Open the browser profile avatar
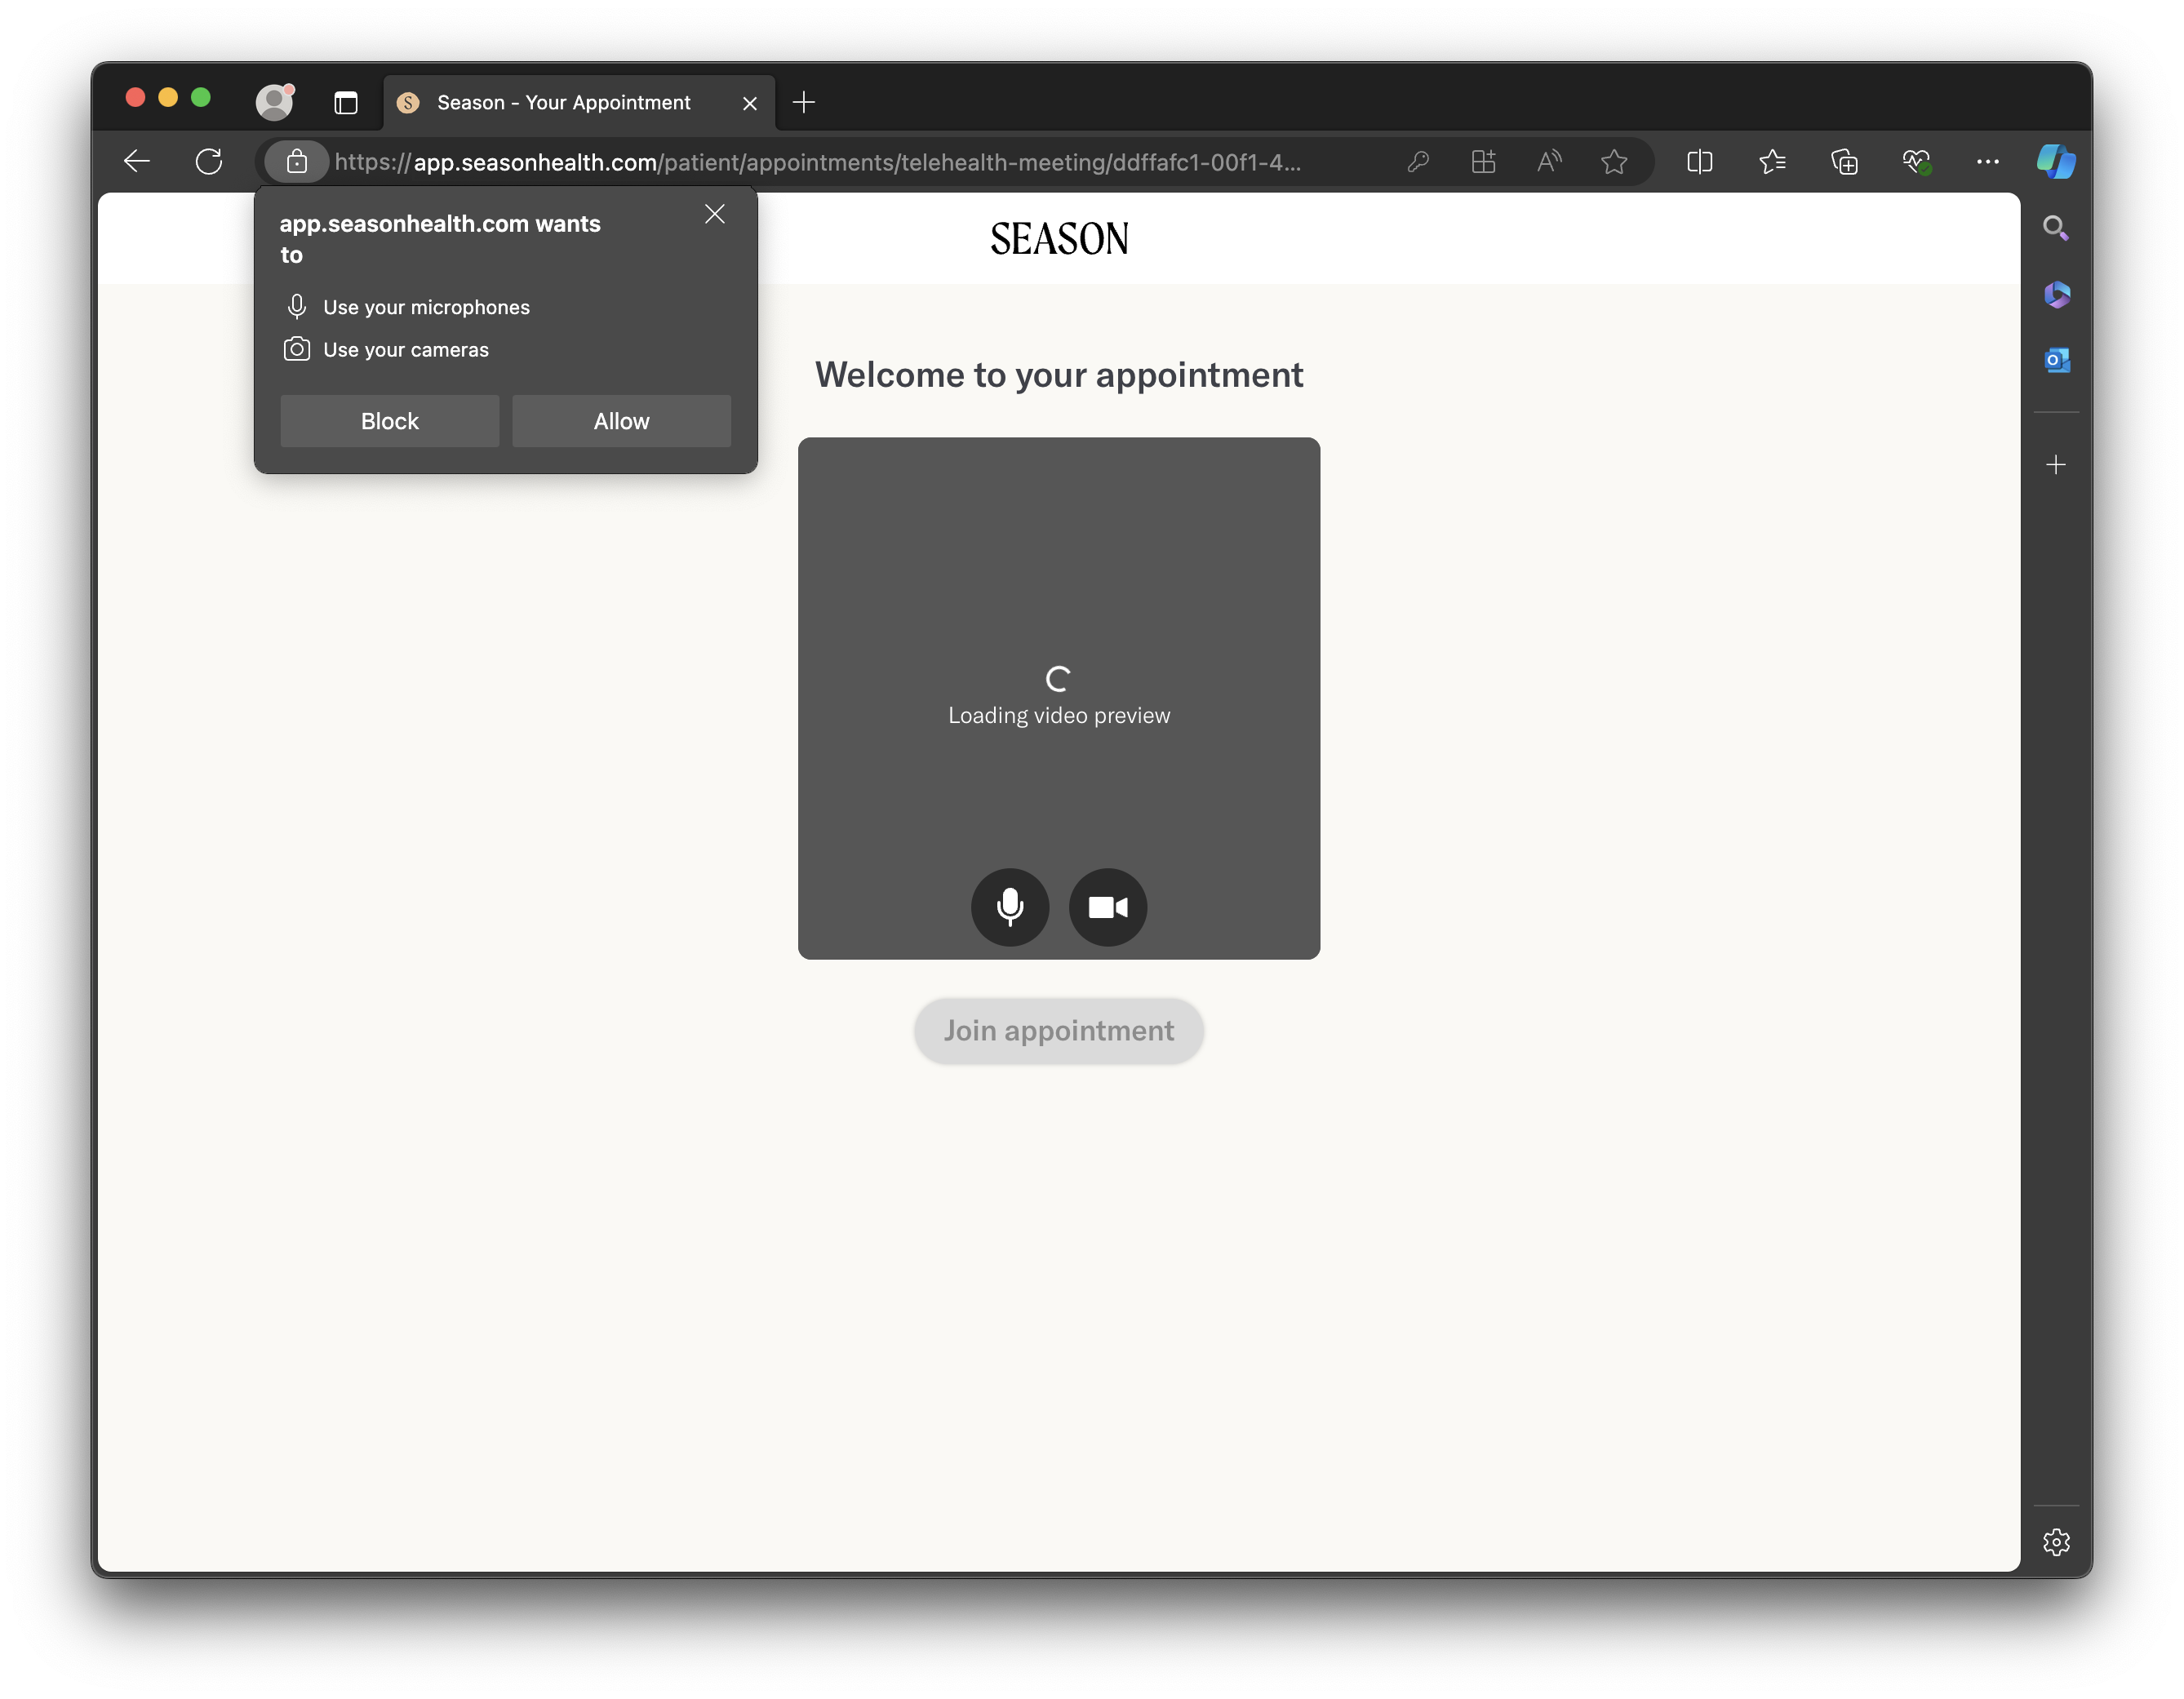 pos(274,101)
